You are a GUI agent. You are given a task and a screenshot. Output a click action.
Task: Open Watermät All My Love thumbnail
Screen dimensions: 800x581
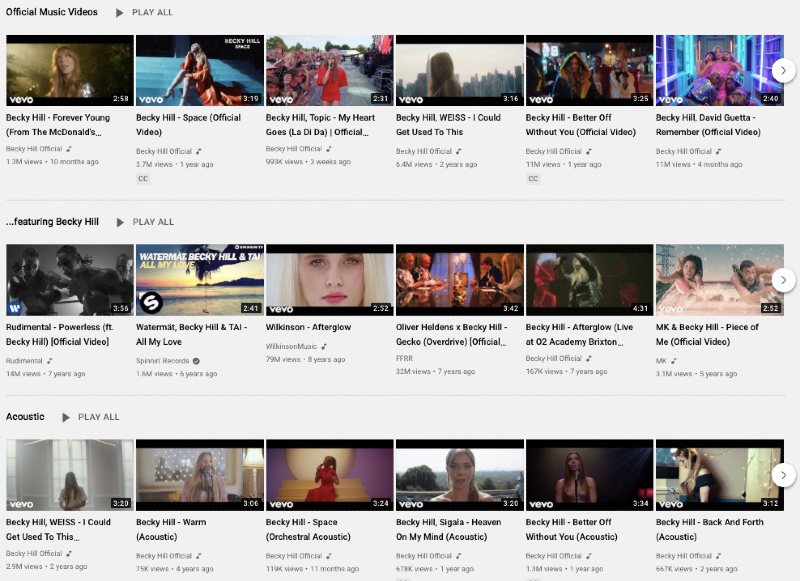point(200,280)
